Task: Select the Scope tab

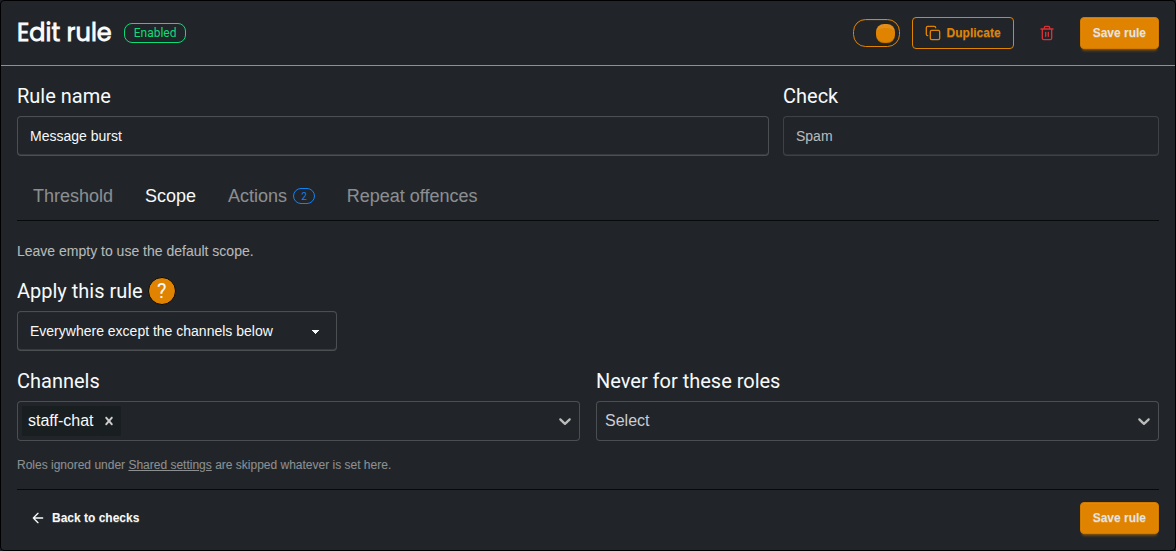Action: [x=170, y=196]
